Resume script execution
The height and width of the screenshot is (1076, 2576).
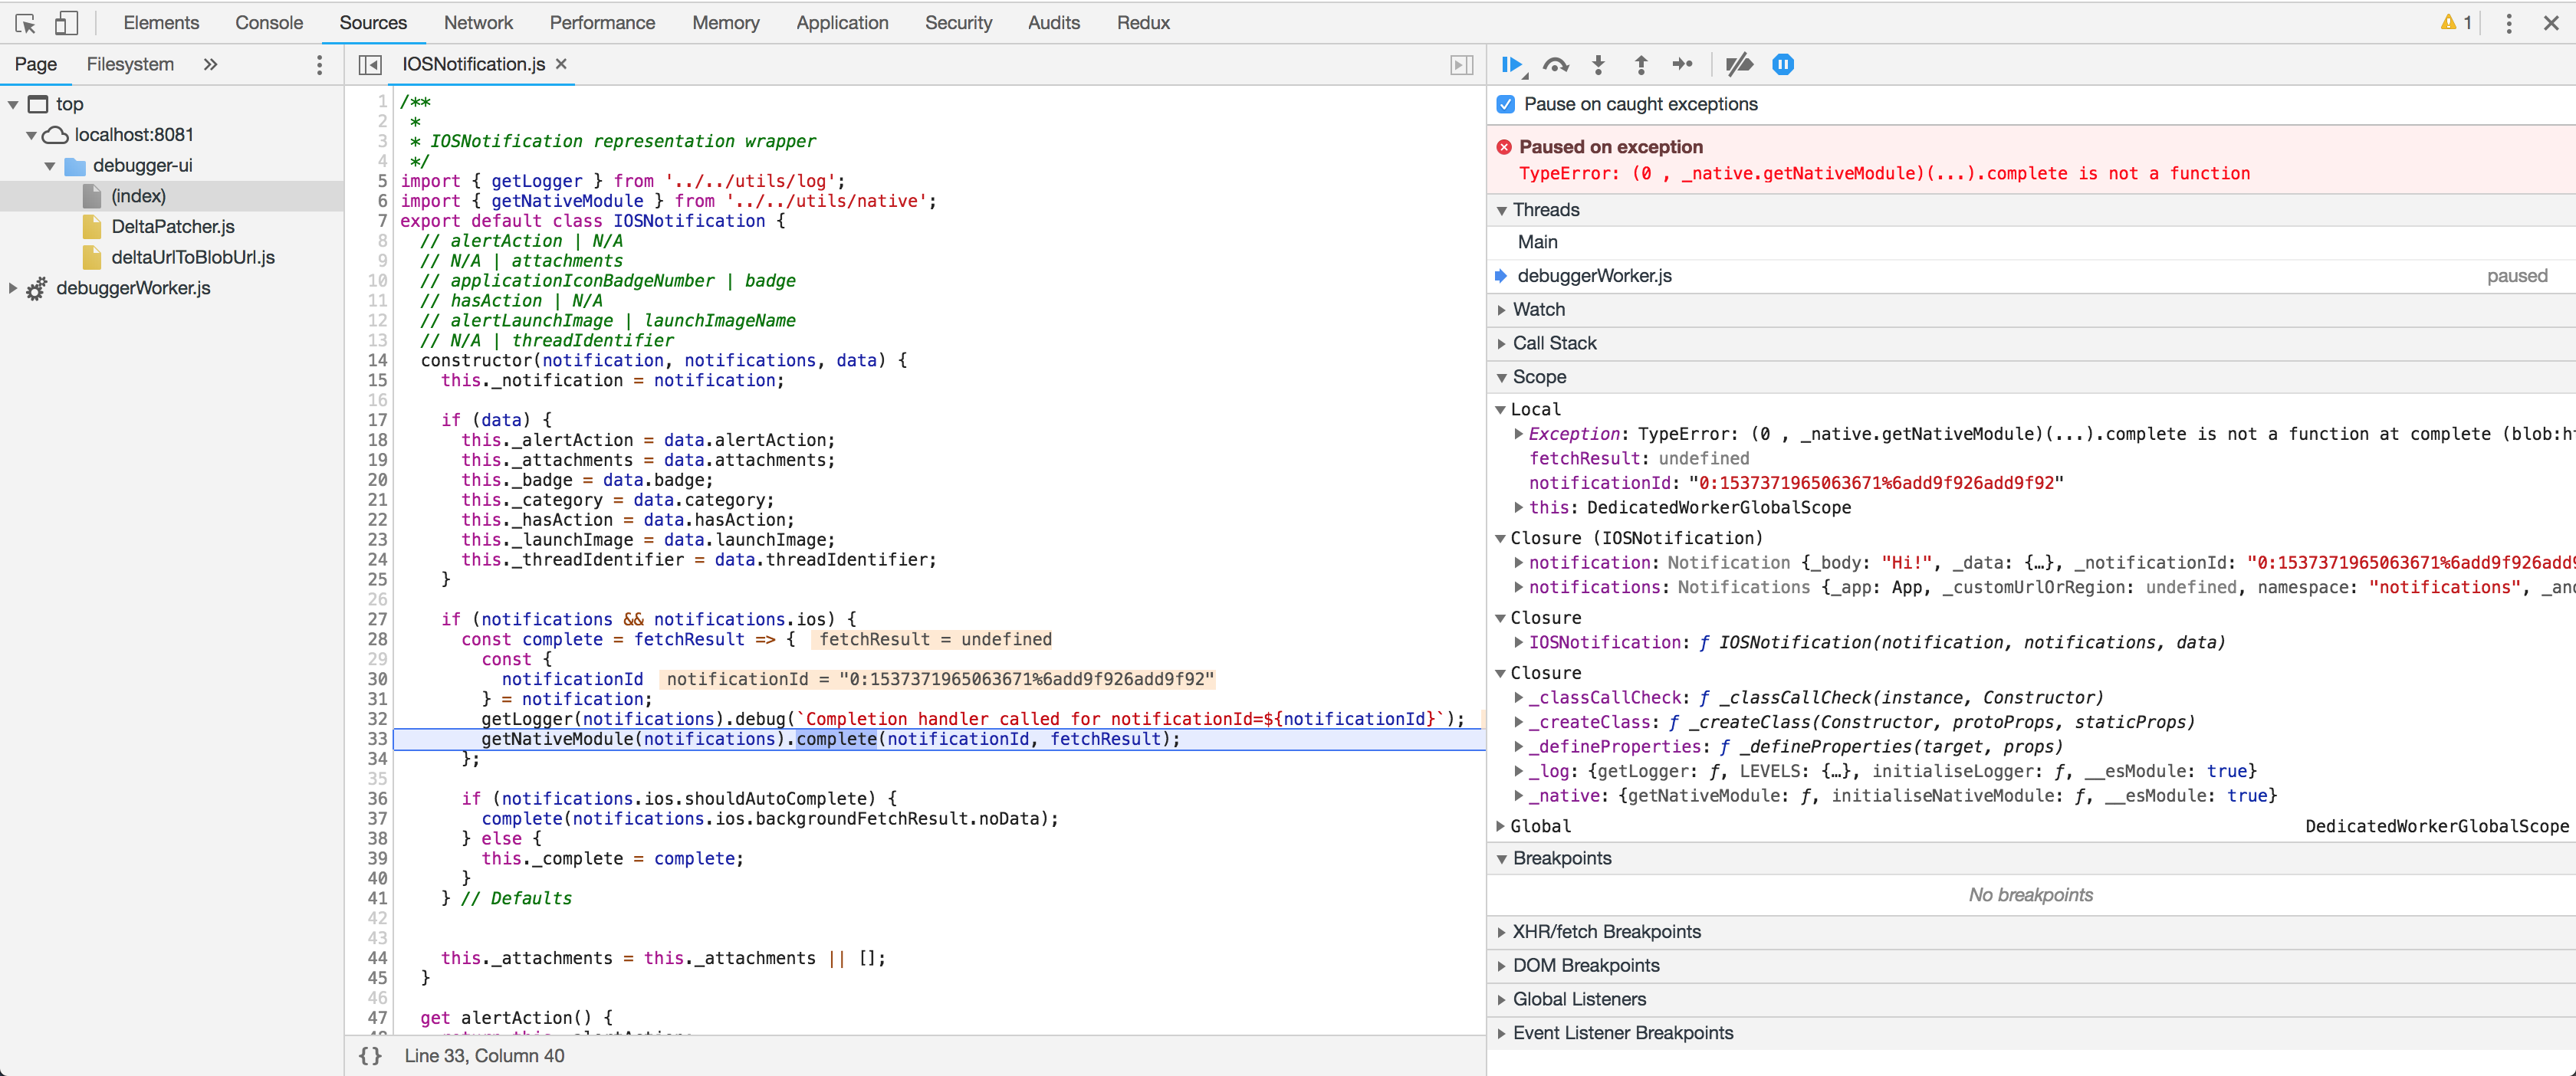click(x=1511, y=65)
